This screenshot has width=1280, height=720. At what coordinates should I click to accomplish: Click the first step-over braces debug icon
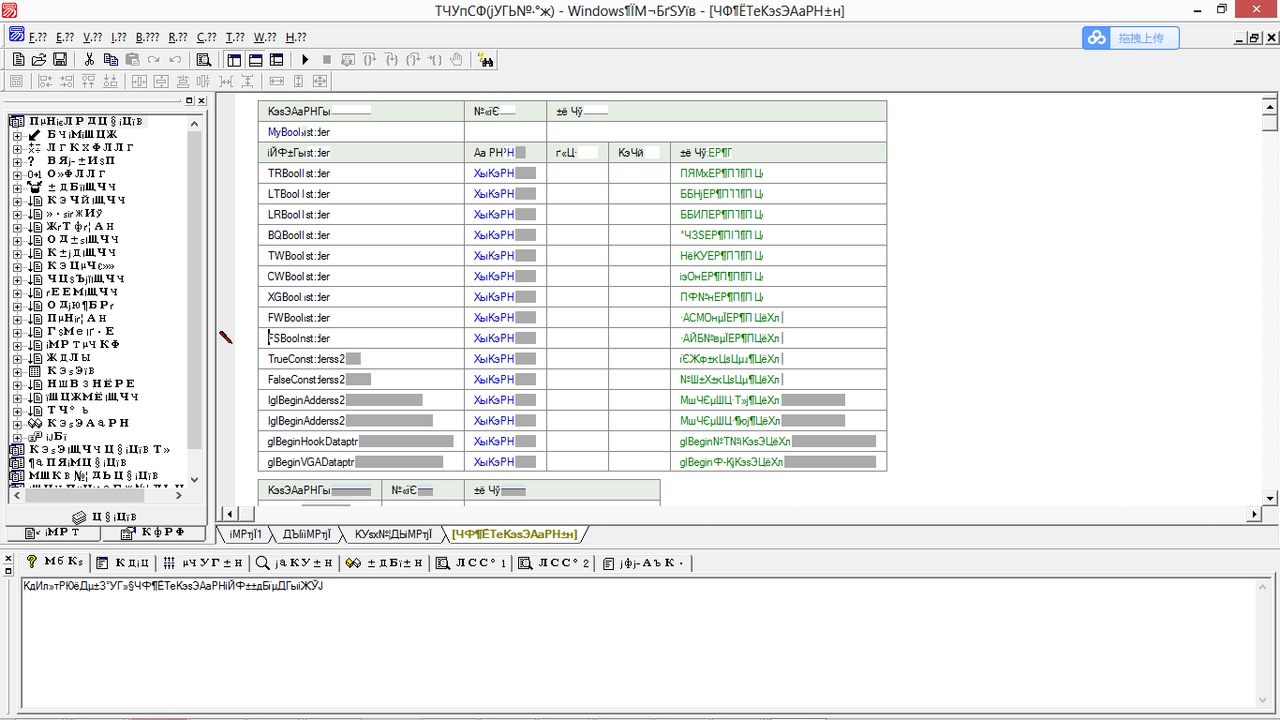coord(370,60)
